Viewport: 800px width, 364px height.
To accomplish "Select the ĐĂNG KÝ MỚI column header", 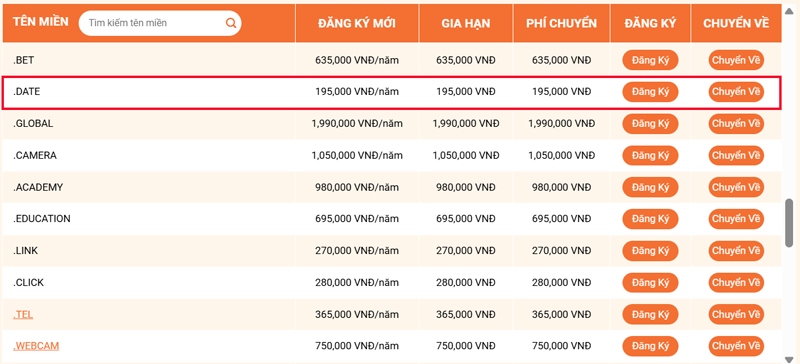I will click(x=357, y=23).
